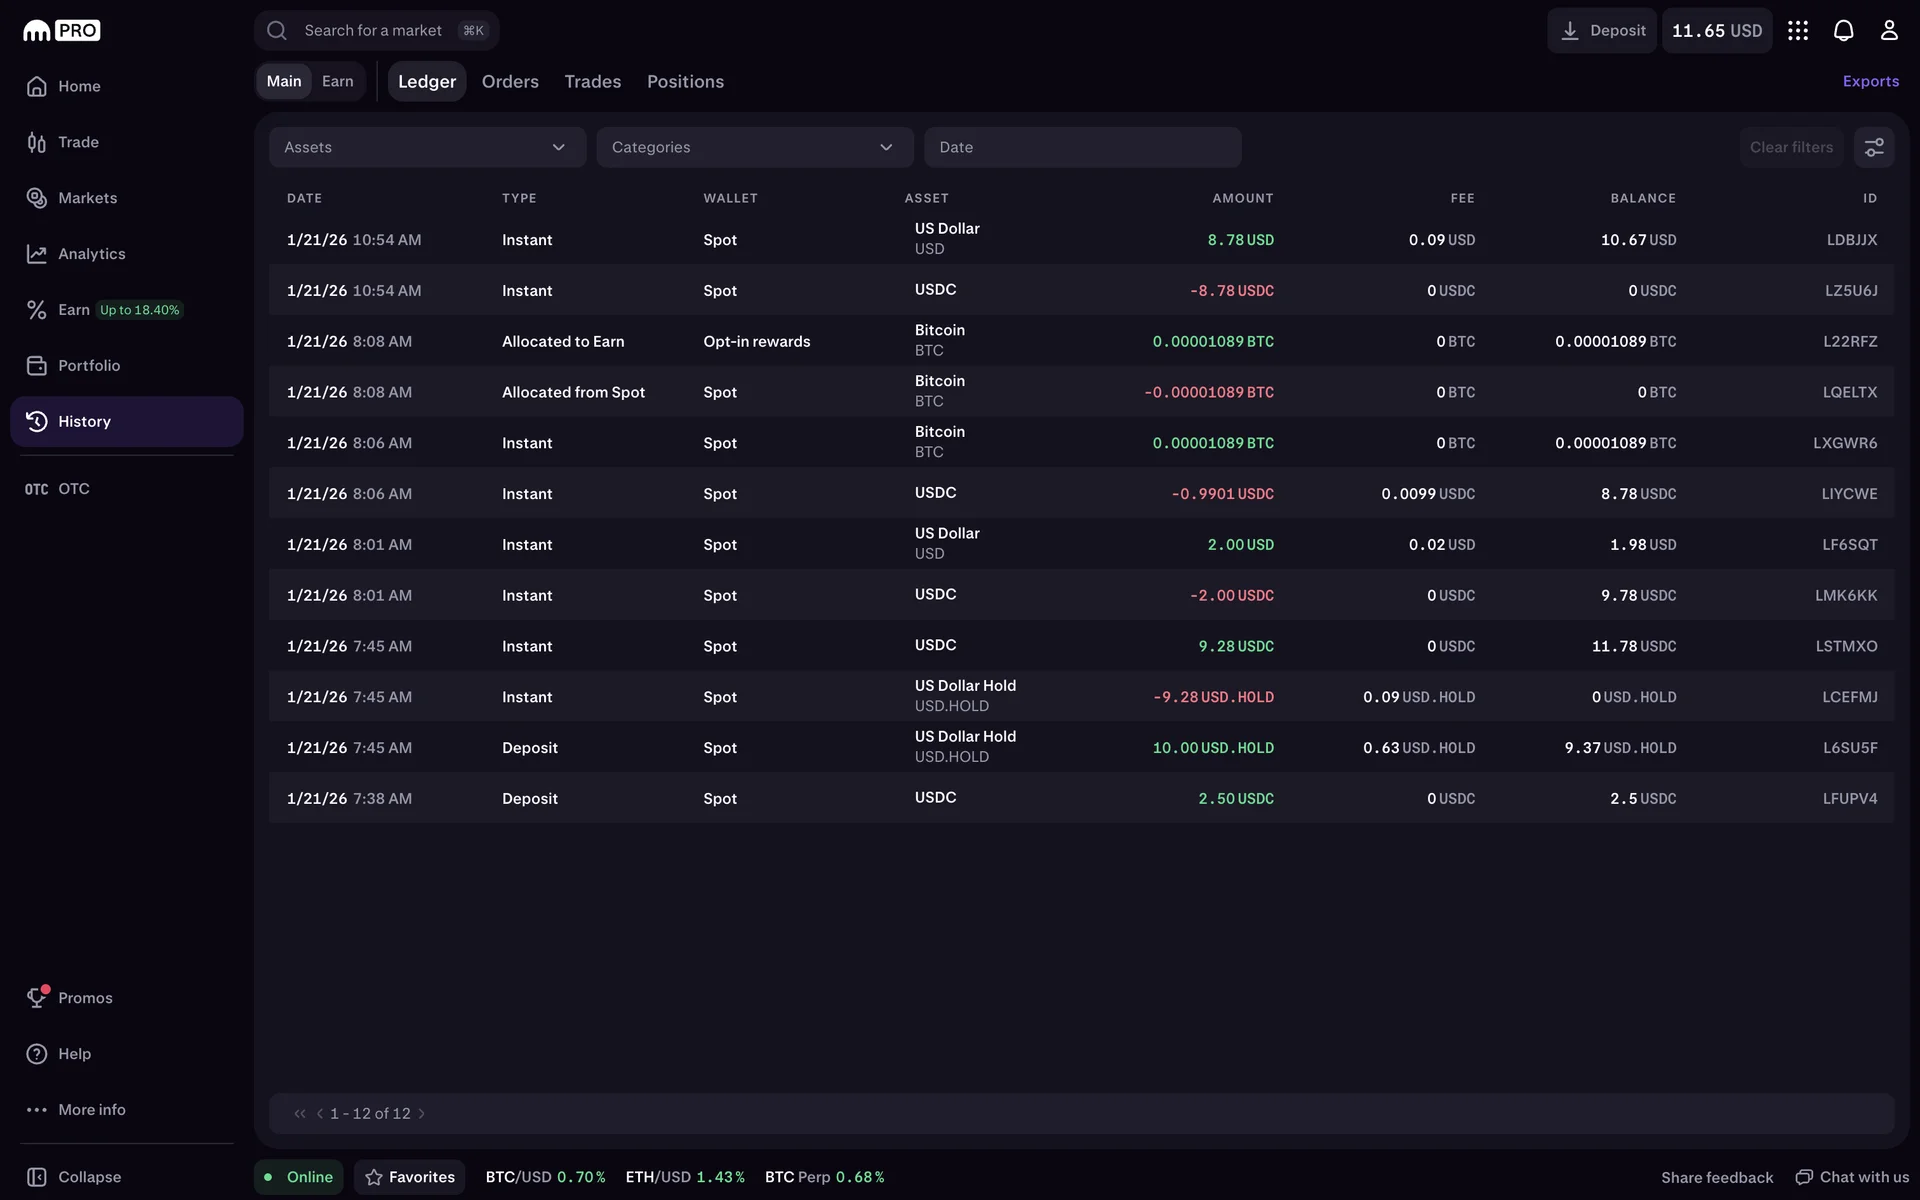
Task: Click the Online status indicator
Action: (x=298, y=1177)
